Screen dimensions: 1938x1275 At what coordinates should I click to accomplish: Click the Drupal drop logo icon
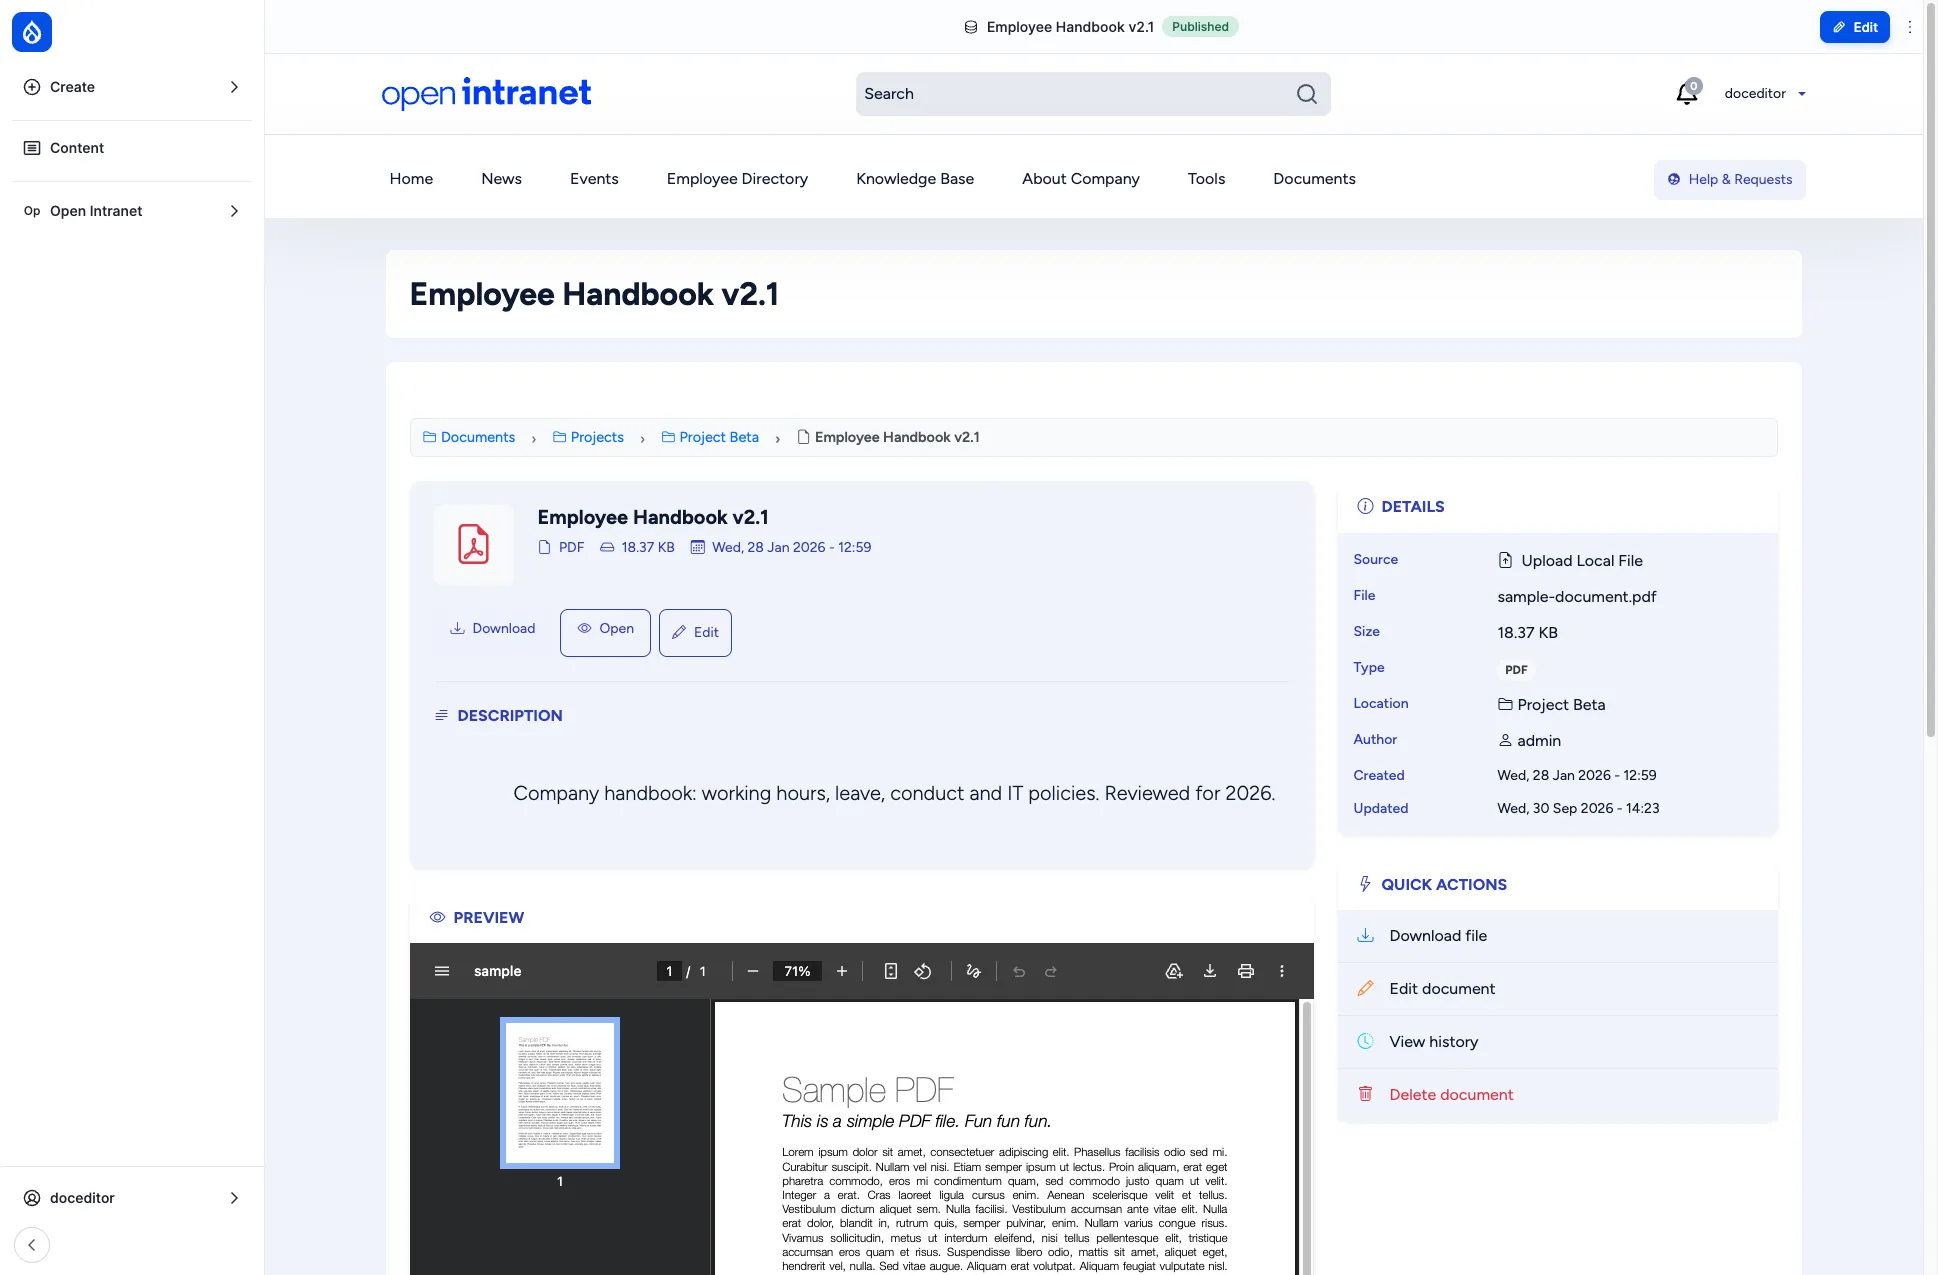pos(32,32)
